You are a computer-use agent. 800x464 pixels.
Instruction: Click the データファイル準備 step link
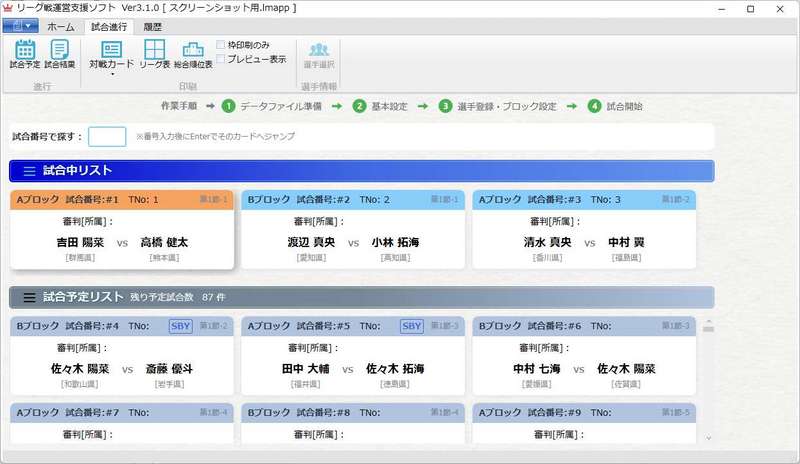(281, 106)
